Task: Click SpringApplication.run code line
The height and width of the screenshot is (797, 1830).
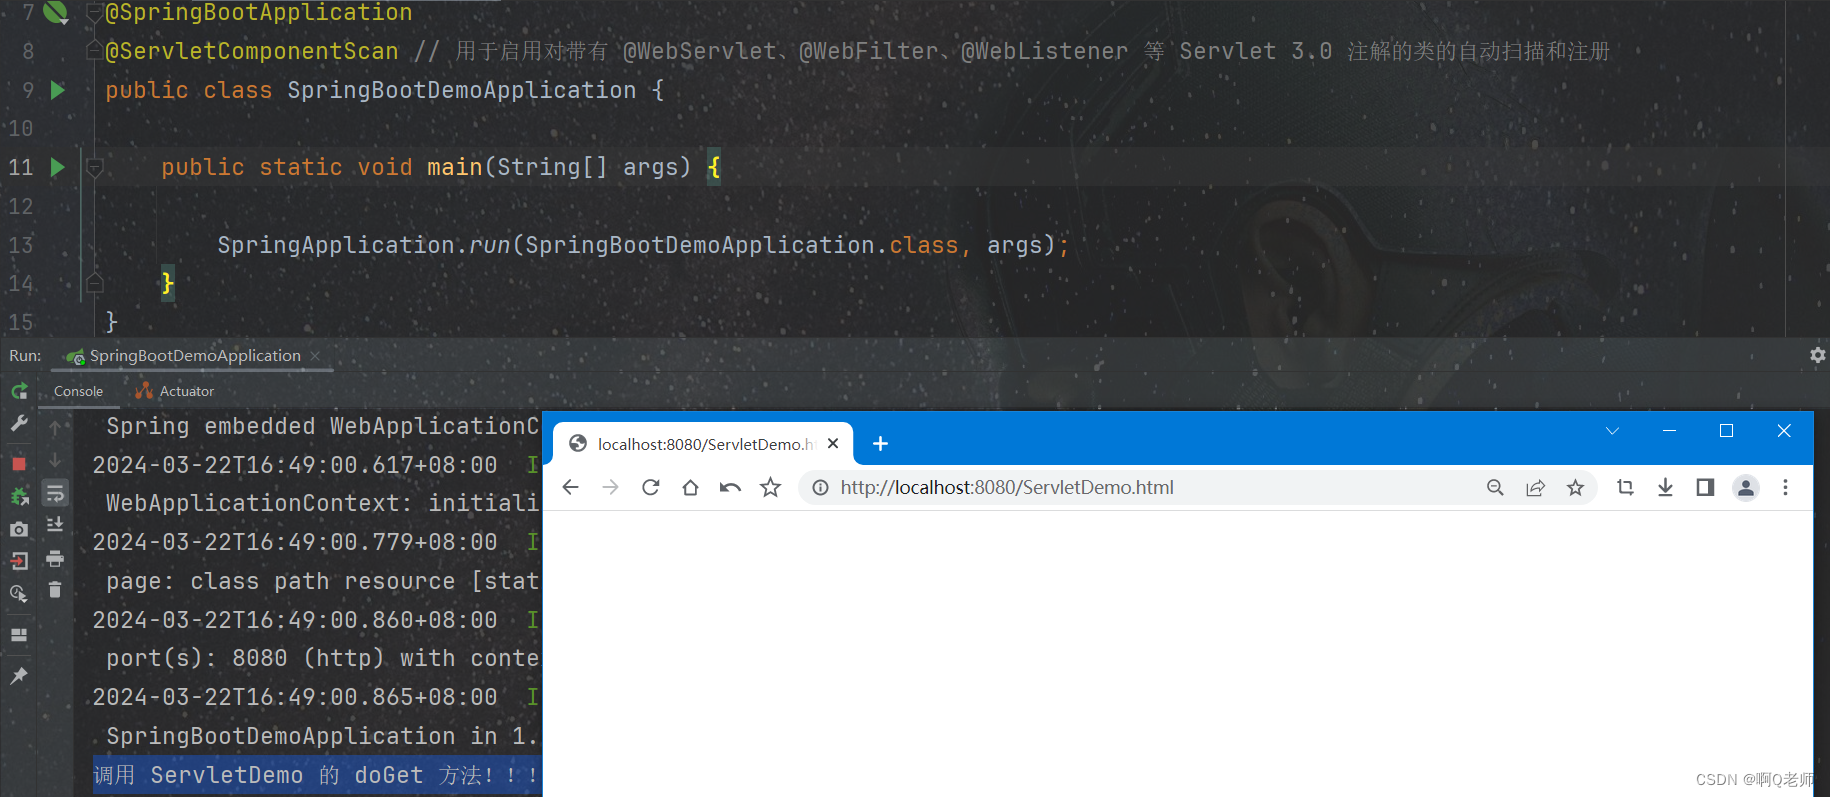Action: click(643, 245)
